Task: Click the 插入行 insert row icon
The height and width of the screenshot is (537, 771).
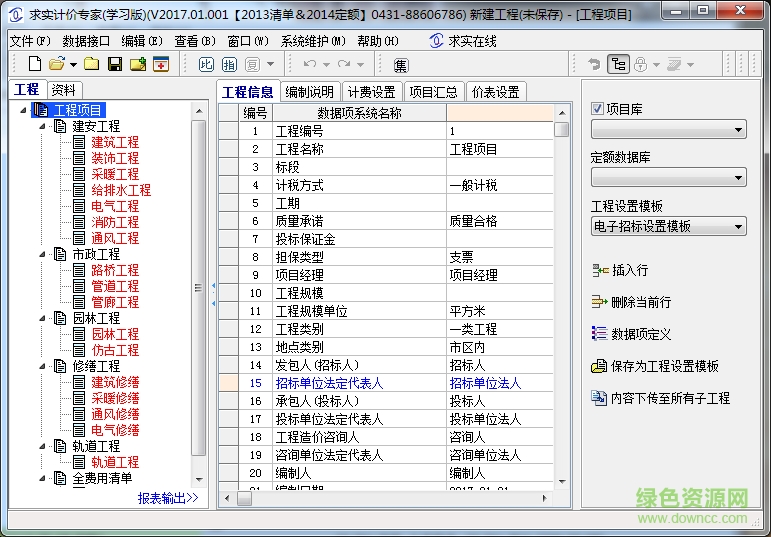Action: click(599, 270)
